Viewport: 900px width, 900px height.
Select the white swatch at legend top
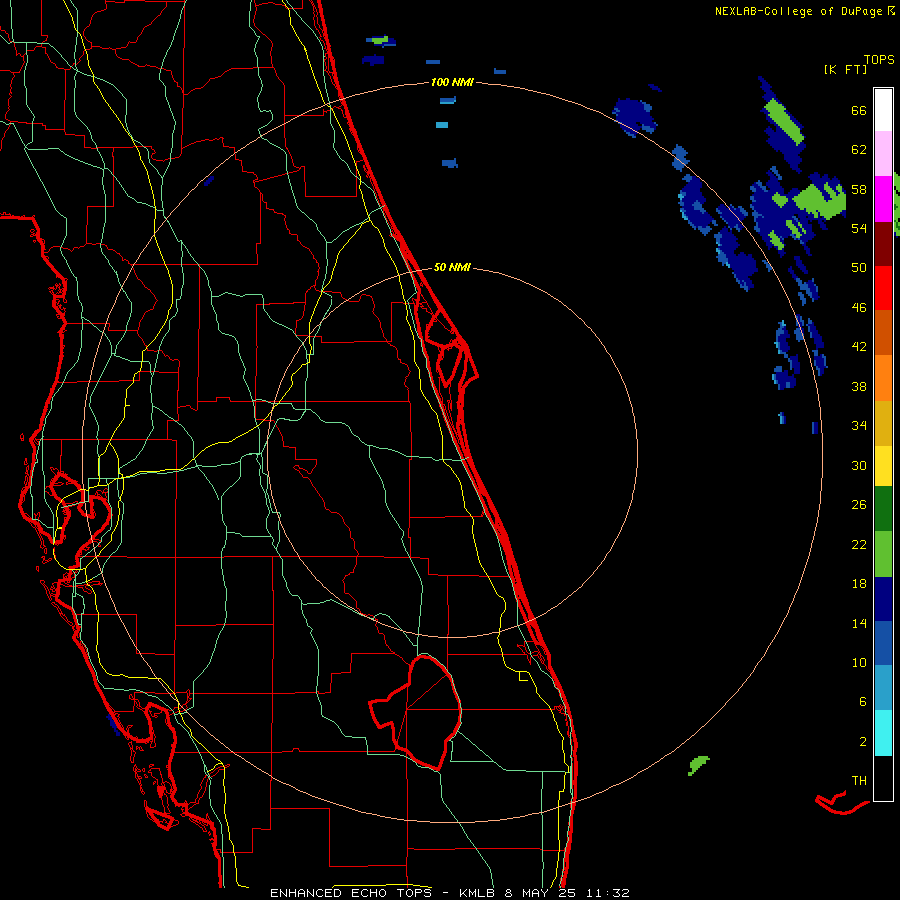coord(883,110)
